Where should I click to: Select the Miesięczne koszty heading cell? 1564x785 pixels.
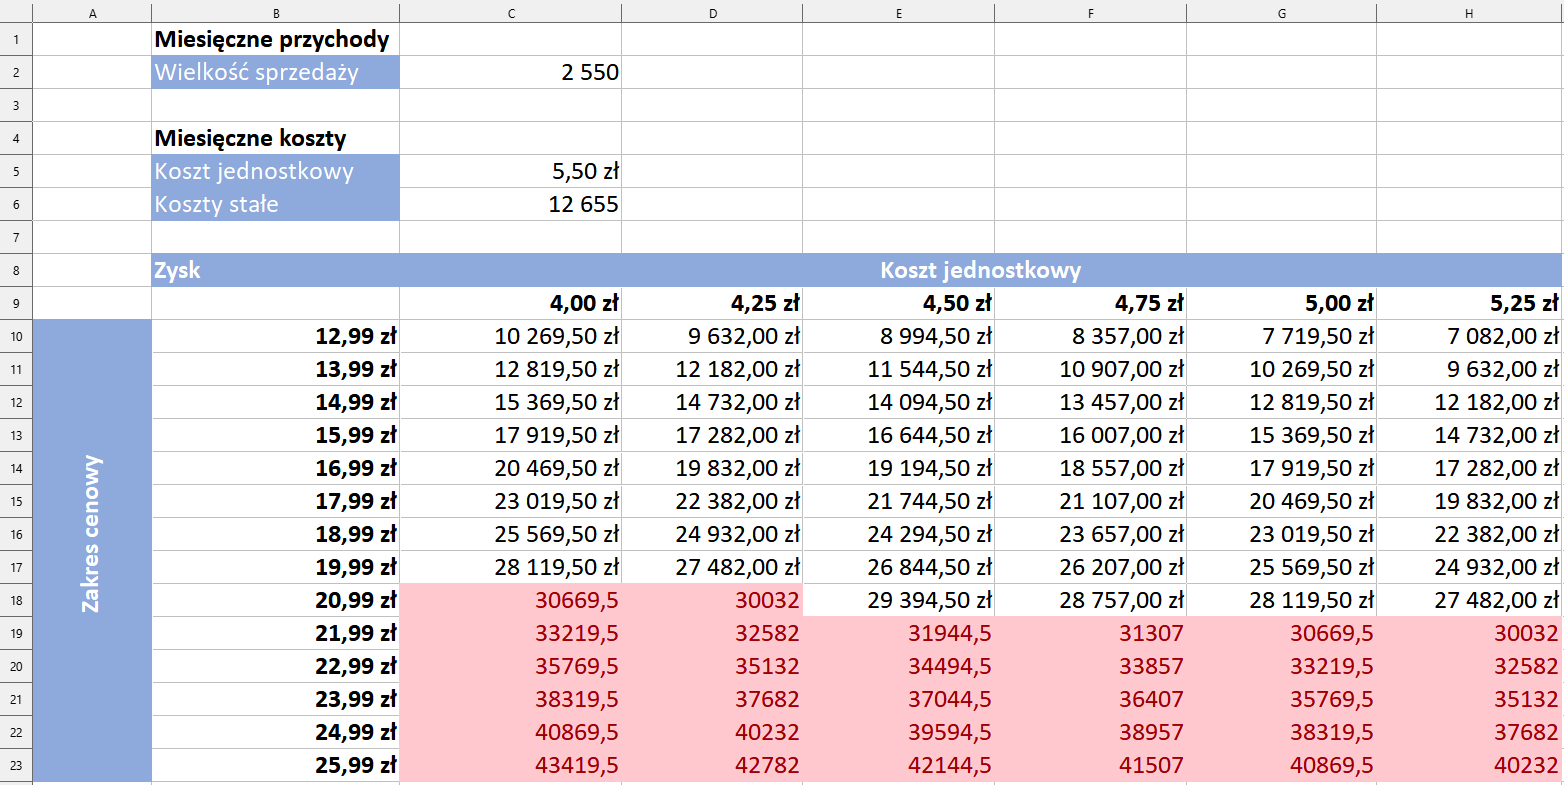275,138
